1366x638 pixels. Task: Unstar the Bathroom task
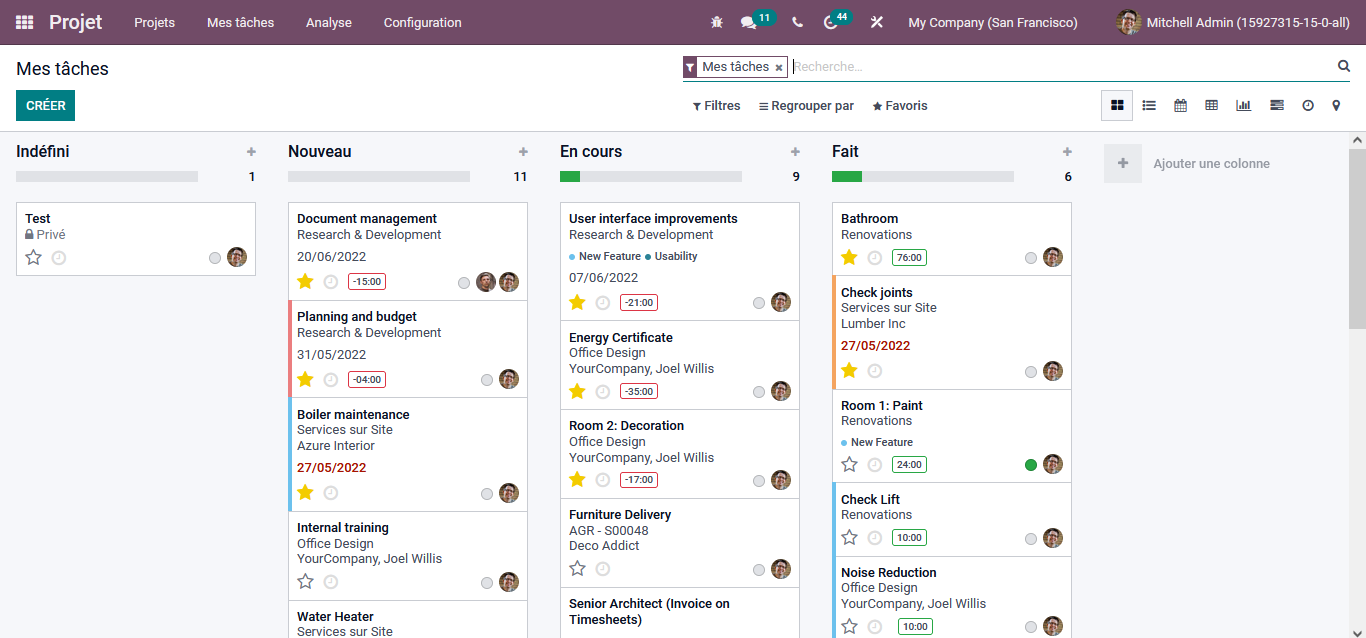(849, 257)
